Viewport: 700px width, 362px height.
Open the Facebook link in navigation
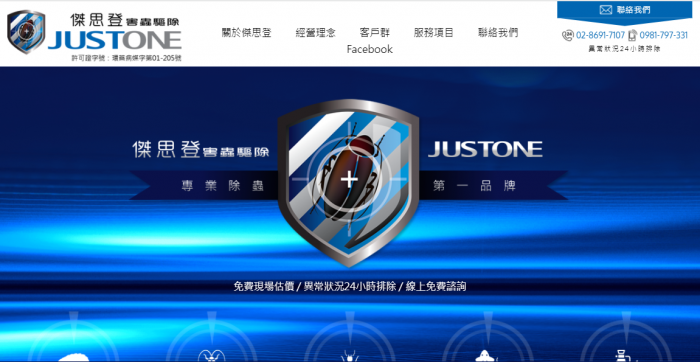tap(370, 49)
